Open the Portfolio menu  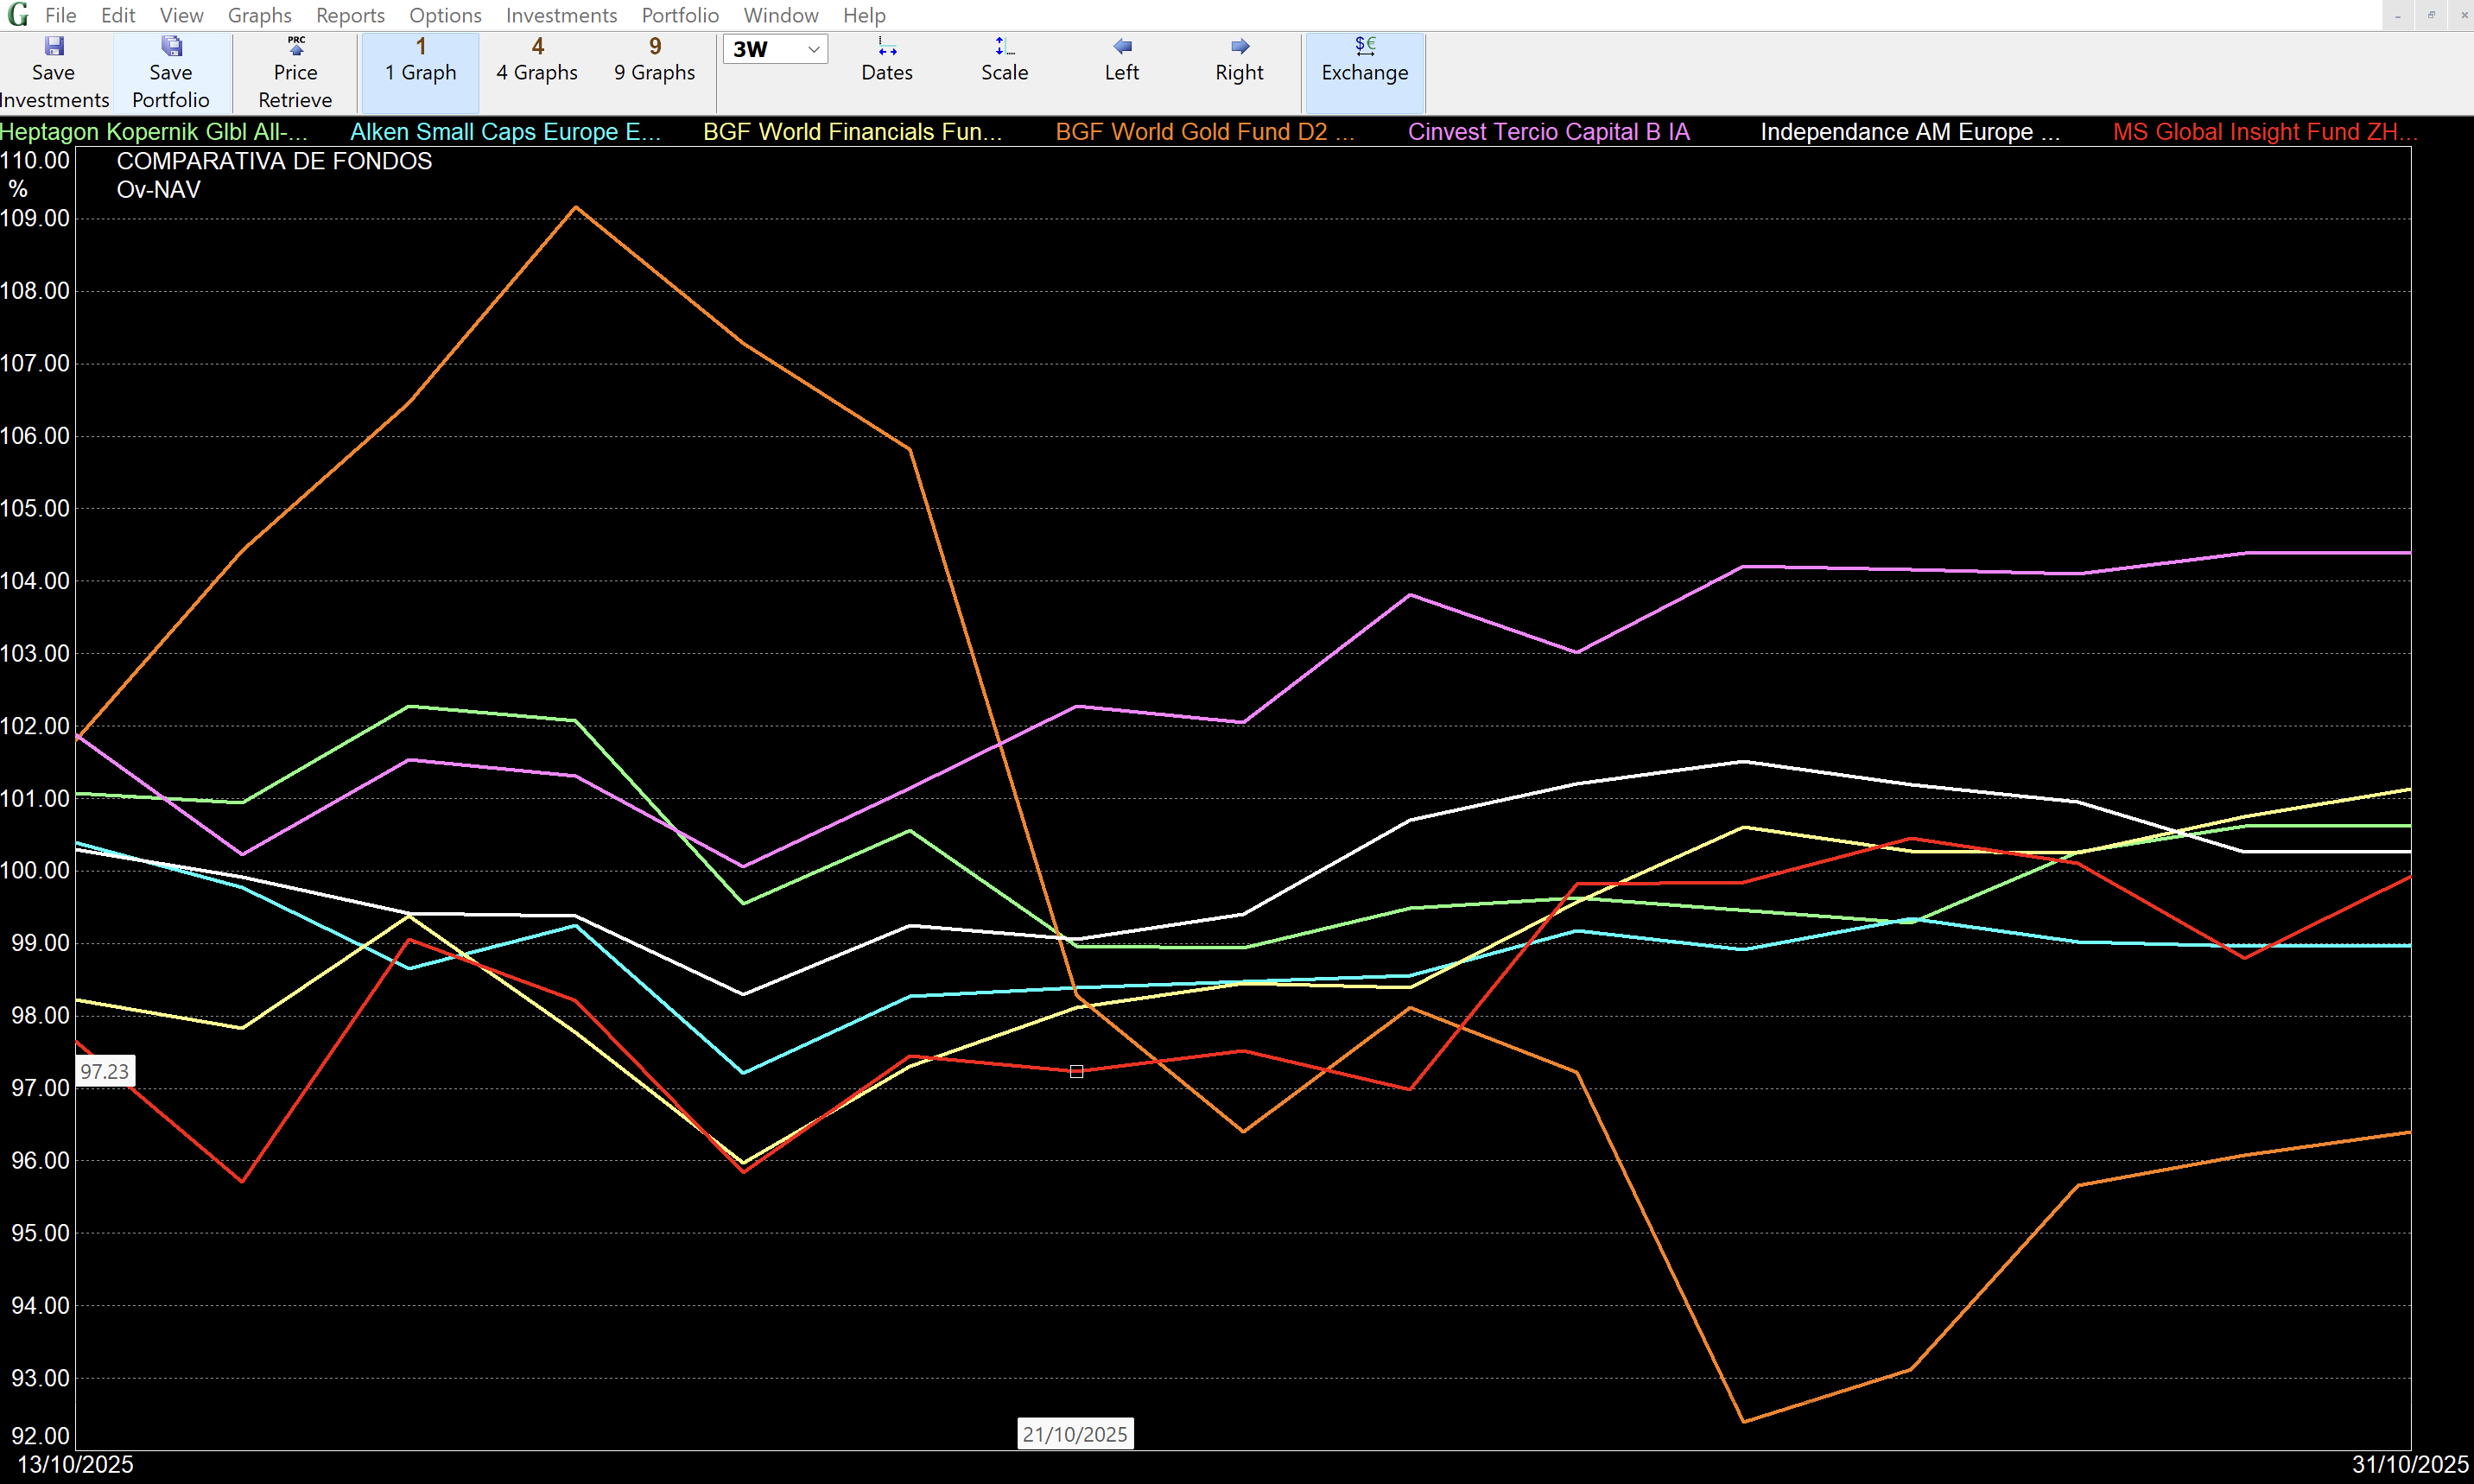pos(680,15)
